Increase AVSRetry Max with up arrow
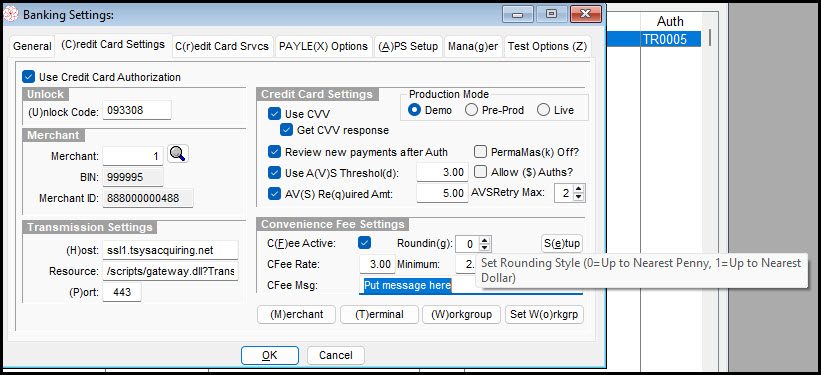This screenshot has width=821, height=375. [x=579, y=189]
